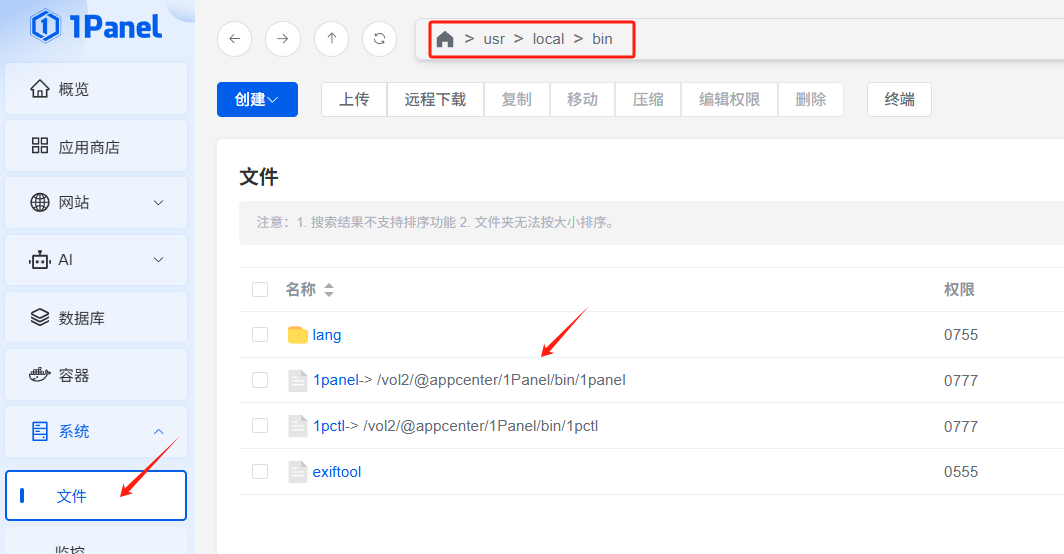1064x554 pixels.
Task: Open 数据库 in the sidebar
Action: coord(96,317)
